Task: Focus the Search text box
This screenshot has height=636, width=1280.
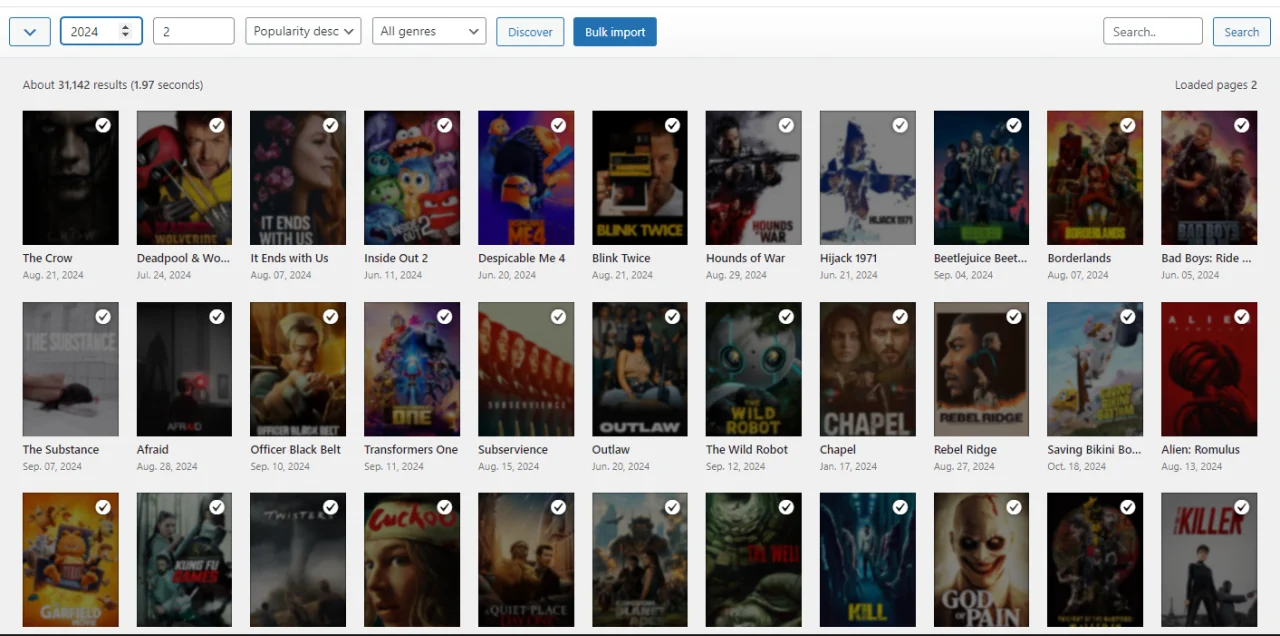Action: click(x=1153, y=31)
